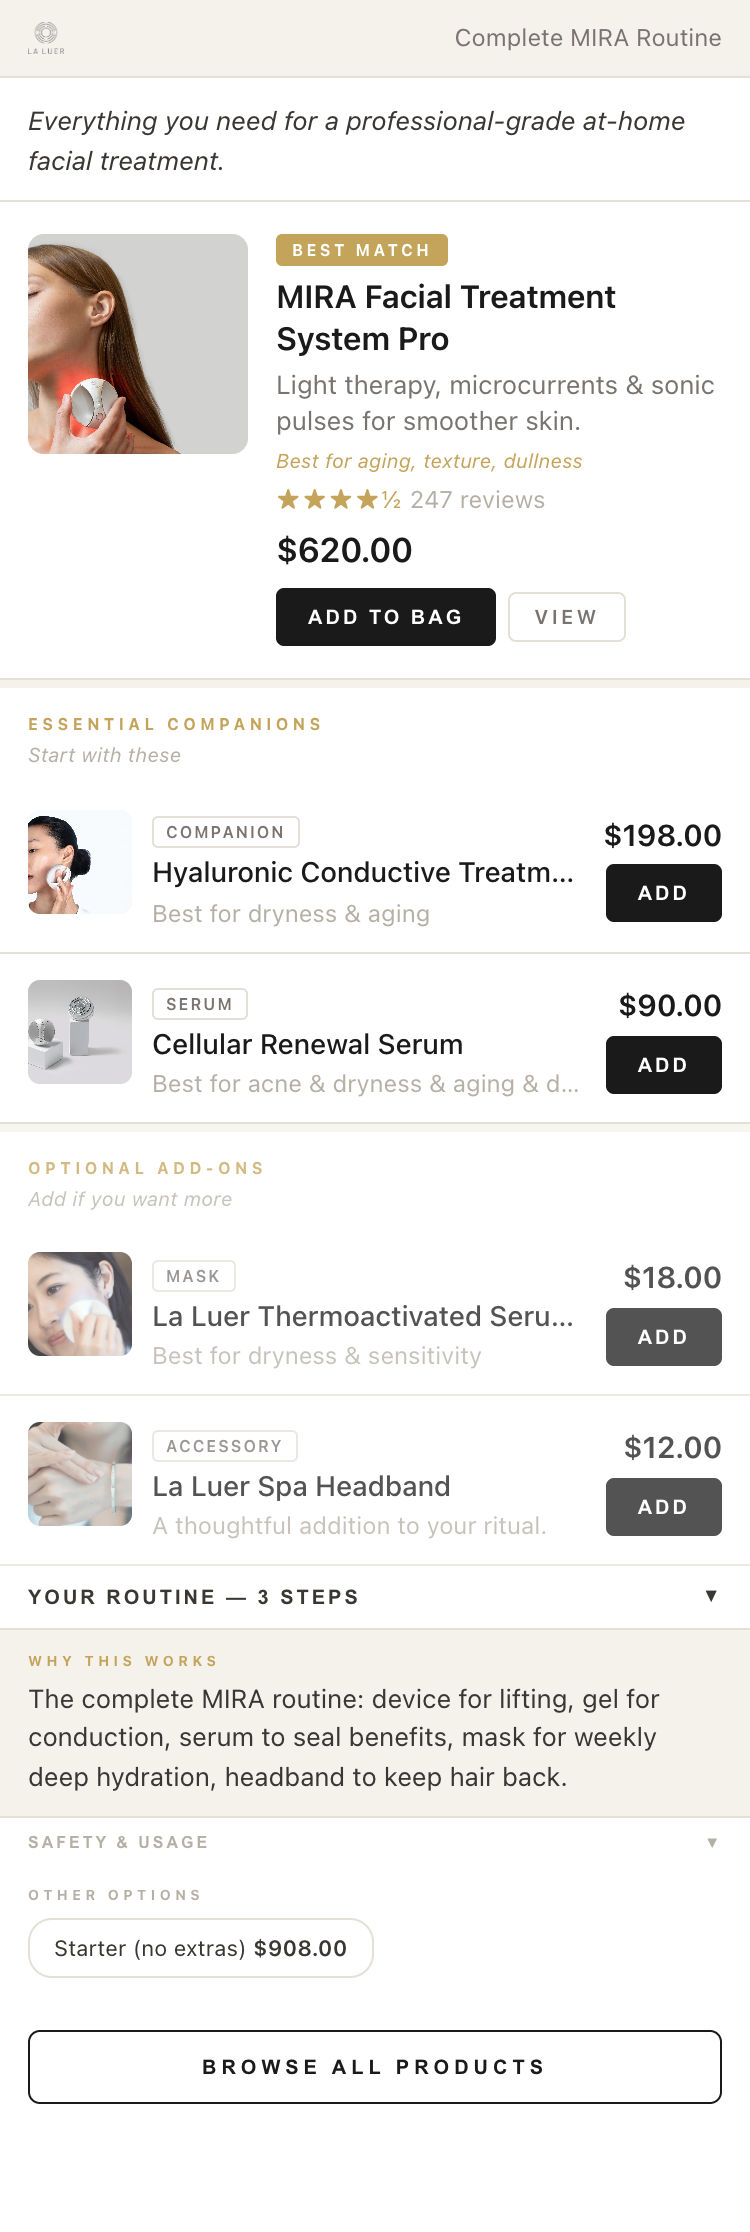This screenshot has height=2232, width=750.
Task: Add La Luer Spa Headband to bag
Action: coord(664,1507)
